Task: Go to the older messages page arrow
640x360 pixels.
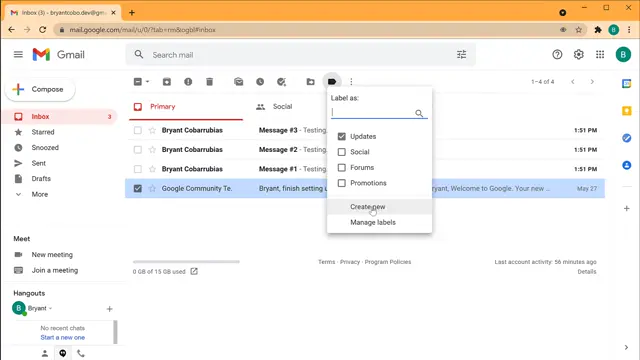Action: click(x=592, y=82)
